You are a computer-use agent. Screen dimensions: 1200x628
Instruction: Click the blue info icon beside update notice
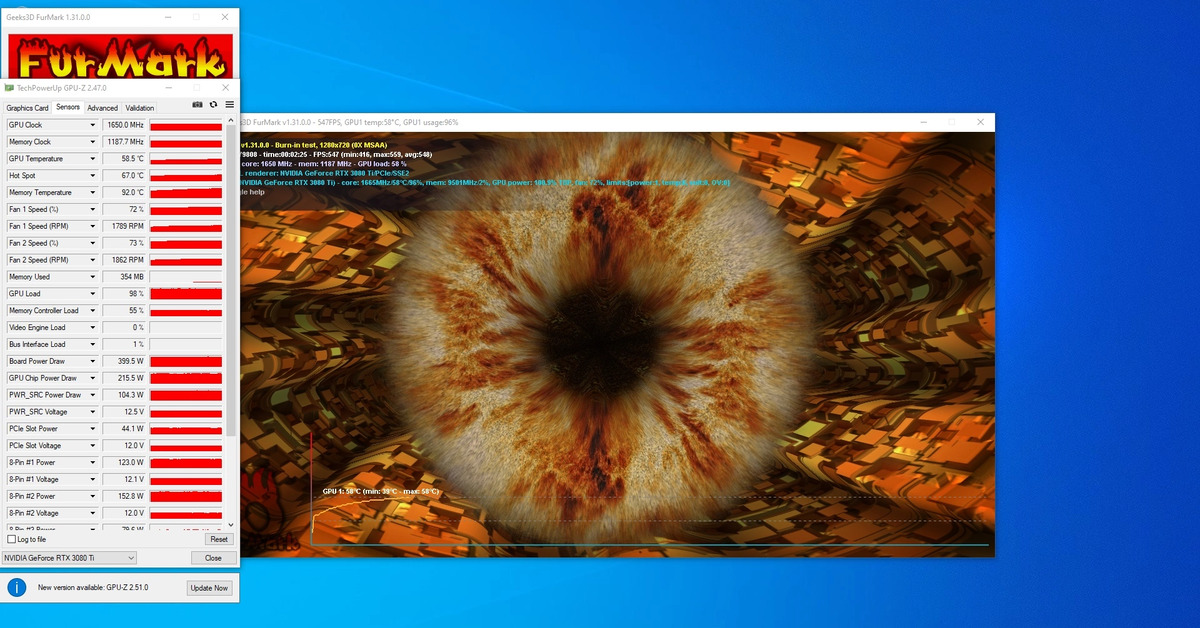click(16, 587)
